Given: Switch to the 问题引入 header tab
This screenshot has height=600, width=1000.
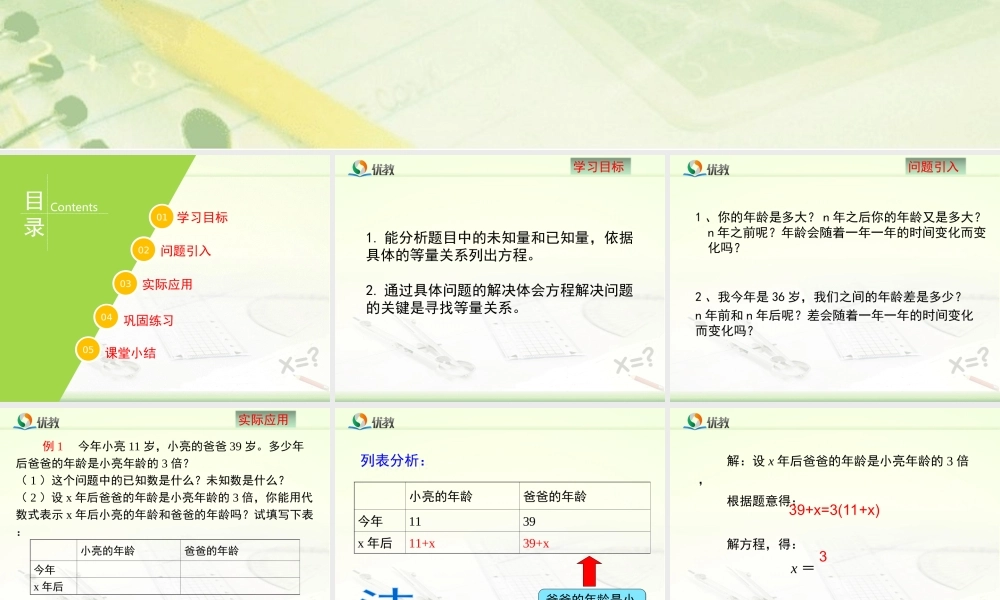Looking at the screenshot, I should [x=934, y=165].
